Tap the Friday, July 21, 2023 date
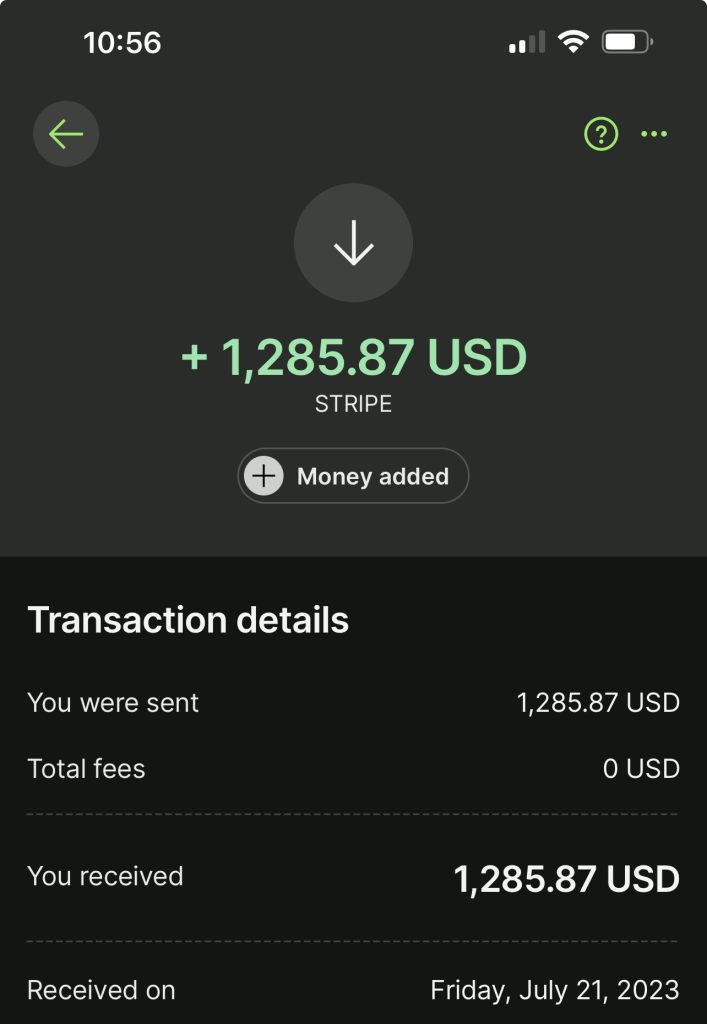Screen dimensions: 707x1024 554,990
